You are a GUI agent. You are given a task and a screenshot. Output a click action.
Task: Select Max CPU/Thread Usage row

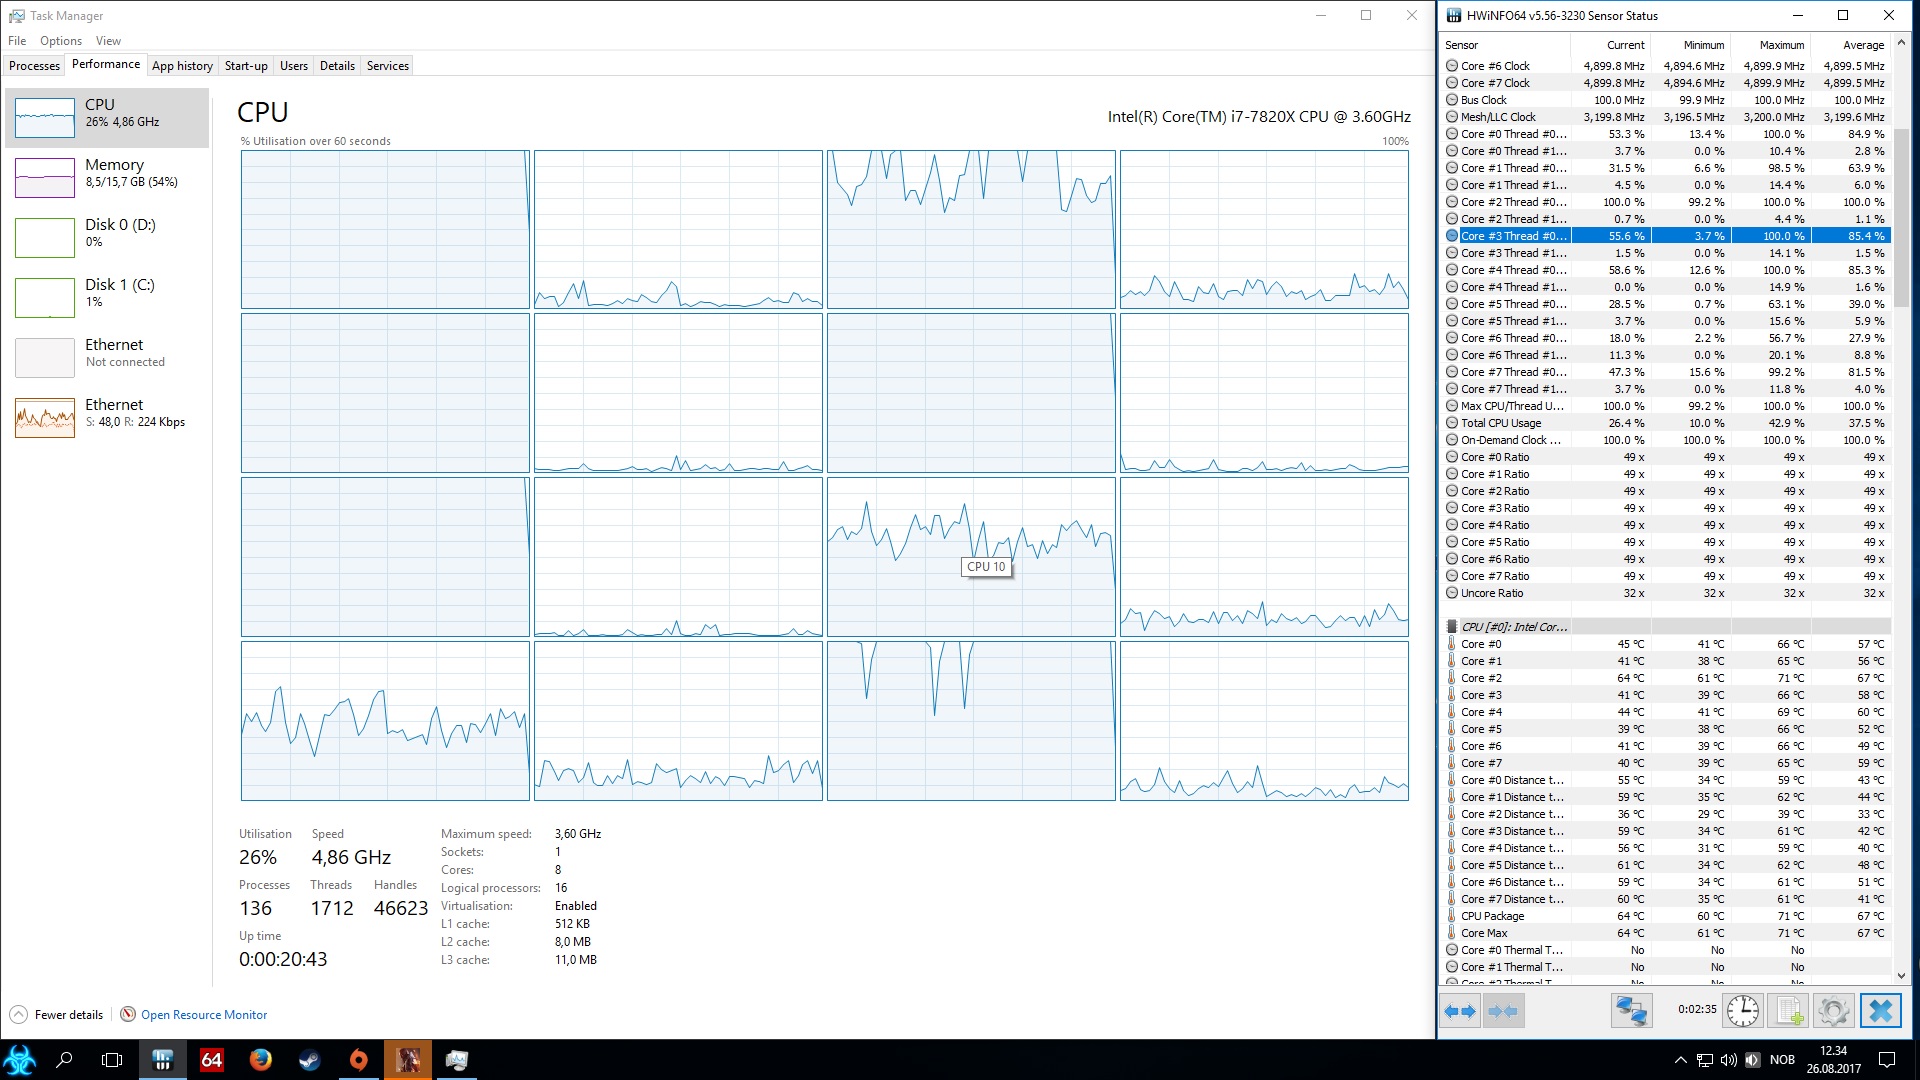pyautogui.click(x=1665, y=406)
